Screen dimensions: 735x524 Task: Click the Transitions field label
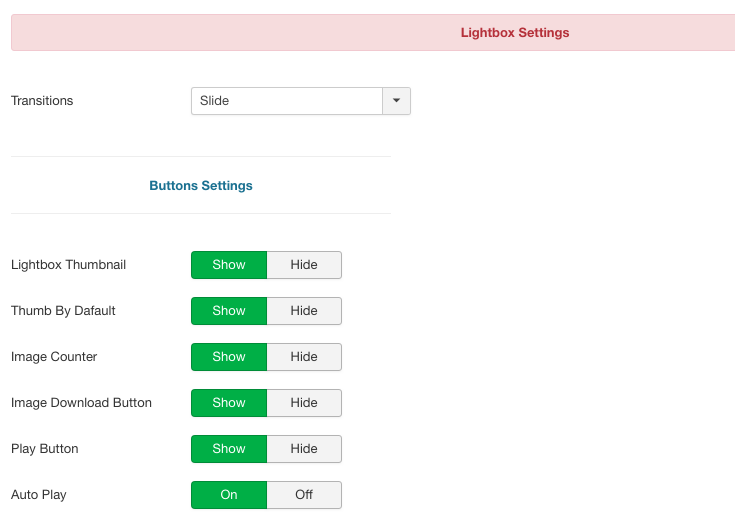tap(42, 101)
